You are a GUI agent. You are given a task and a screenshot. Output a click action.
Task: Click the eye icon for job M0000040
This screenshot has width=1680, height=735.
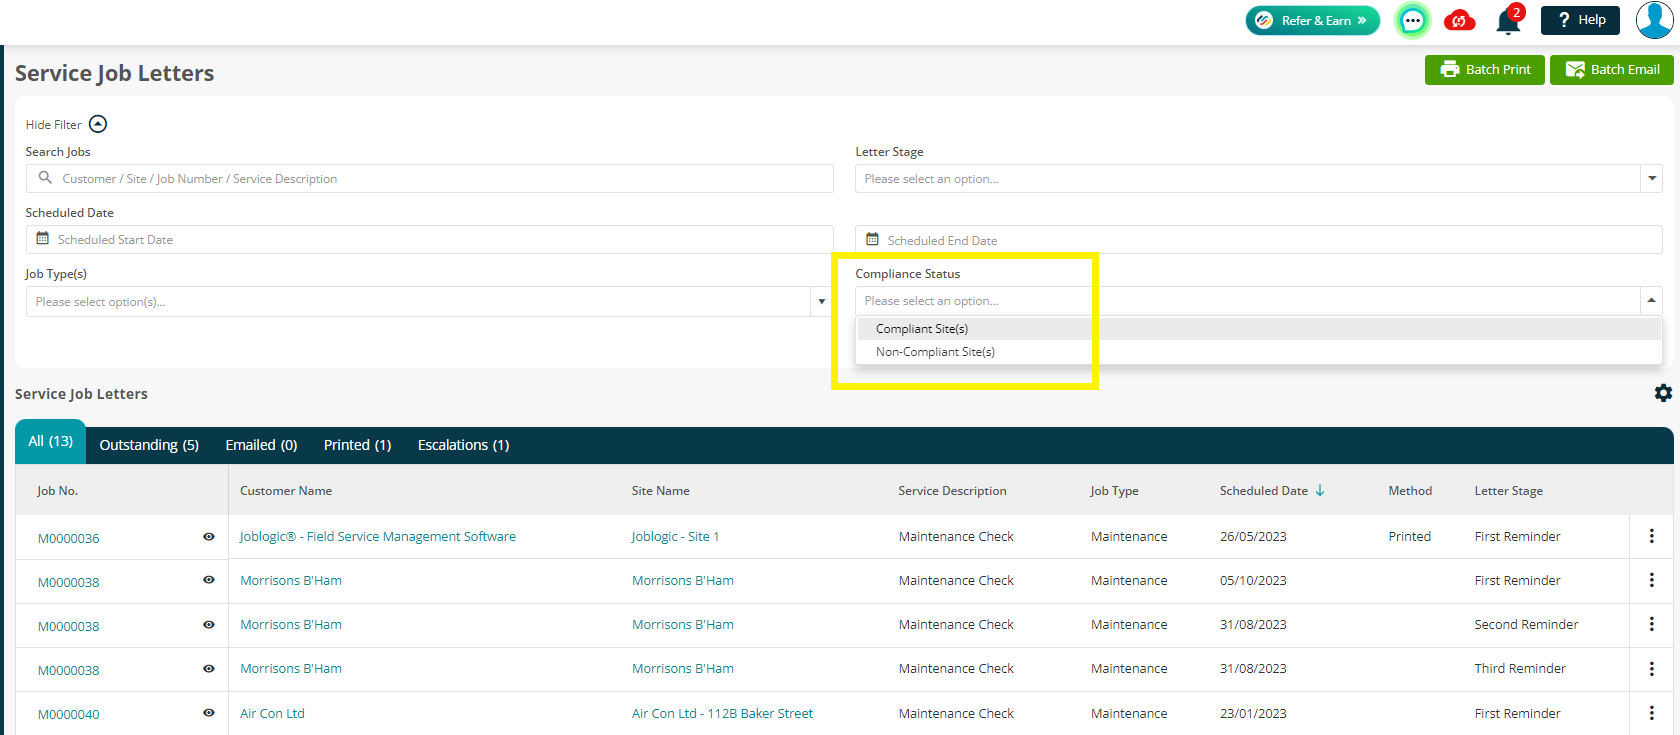pos(209,713)
